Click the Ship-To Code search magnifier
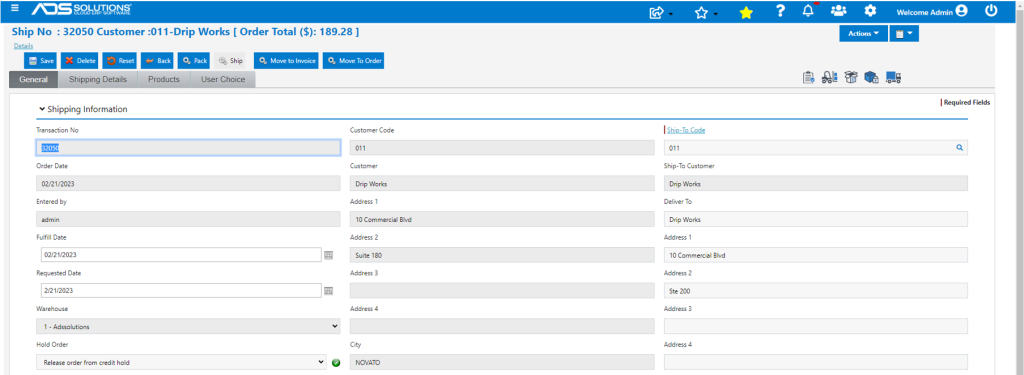This screenshot has height=375, width=1024. pyautogui.click(x=959, y=148)
